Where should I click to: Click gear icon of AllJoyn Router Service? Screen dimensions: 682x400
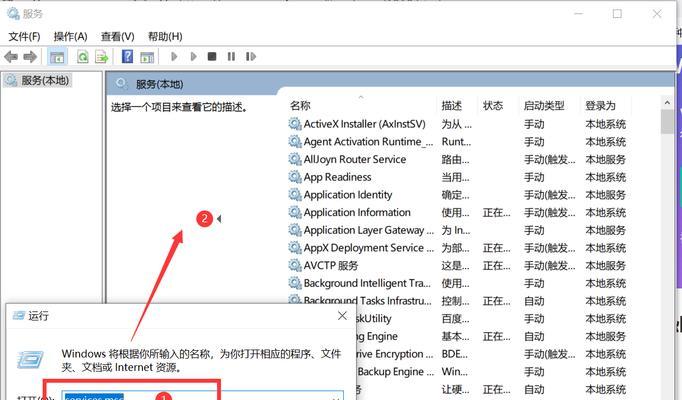tap(295, 159)
